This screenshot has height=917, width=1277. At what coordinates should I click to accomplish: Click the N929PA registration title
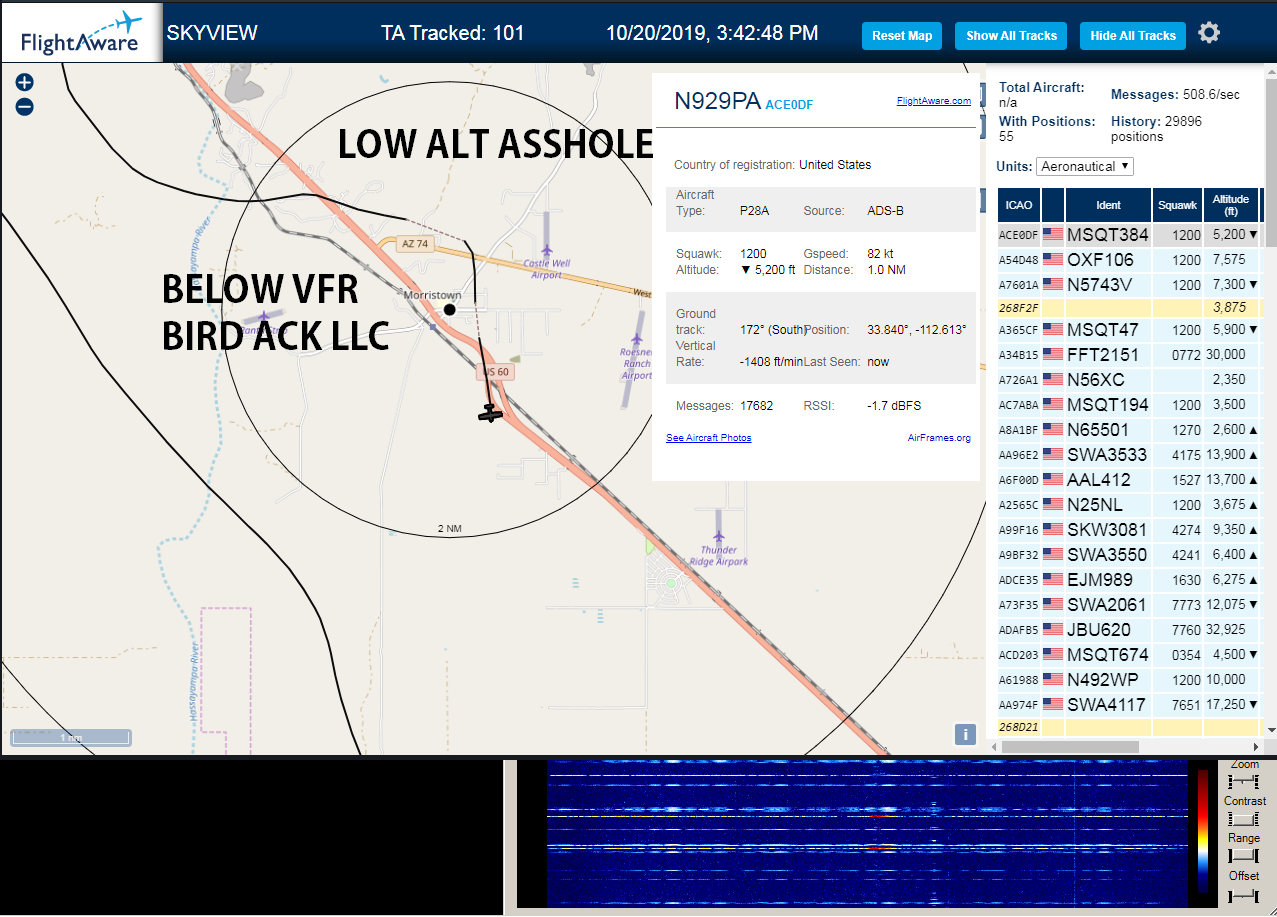tap(717, 101)
